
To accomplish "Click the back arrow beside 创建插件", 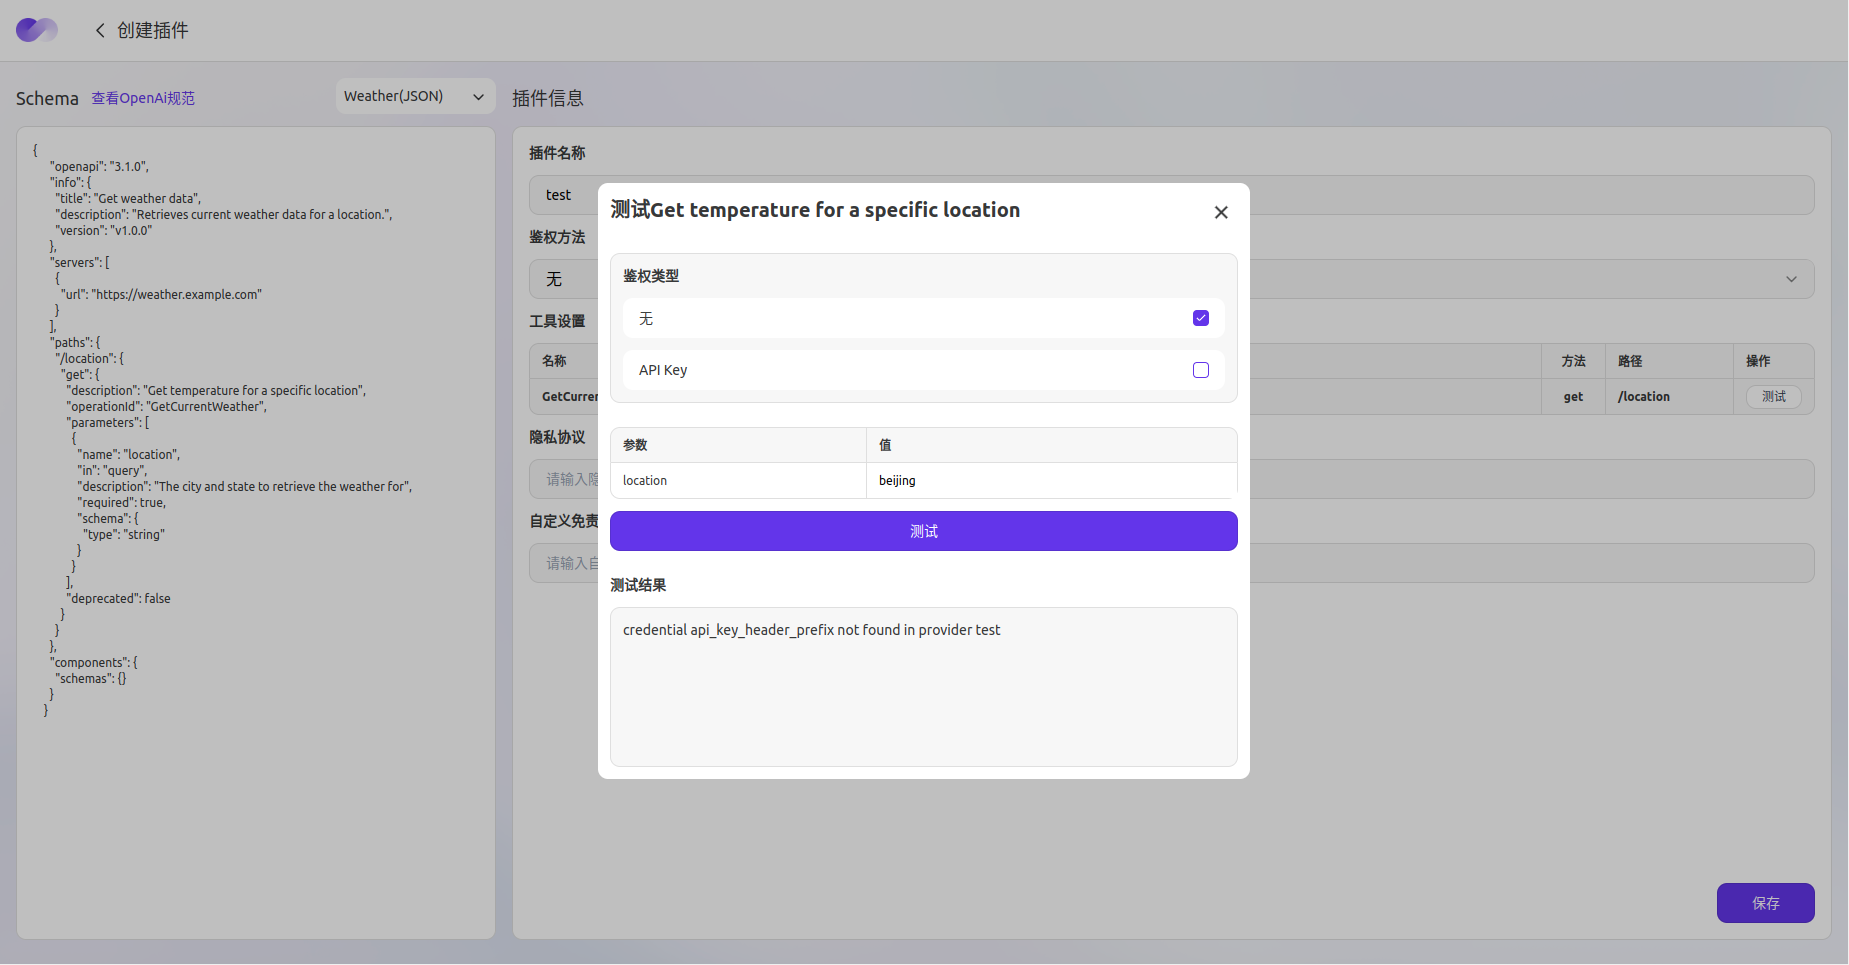I will [x=100, y=30].
